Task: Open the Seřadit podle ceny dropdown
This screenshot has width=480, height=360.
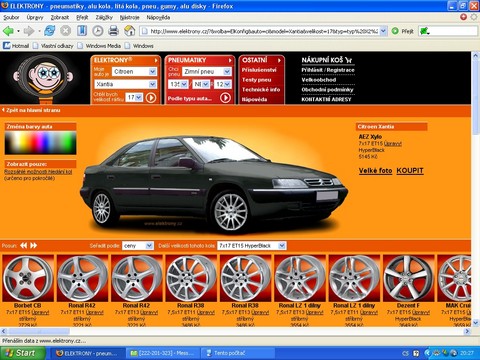Action: [x=138, y=246]
